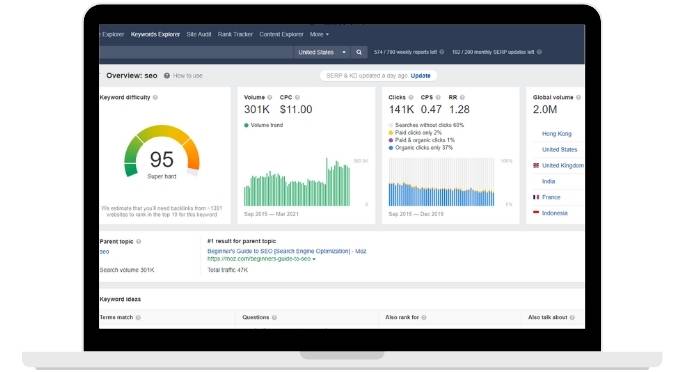The height and width of the screenshot is (372, 684).
Task: Click info icon beside Terms match
Action: pos(138,318)
